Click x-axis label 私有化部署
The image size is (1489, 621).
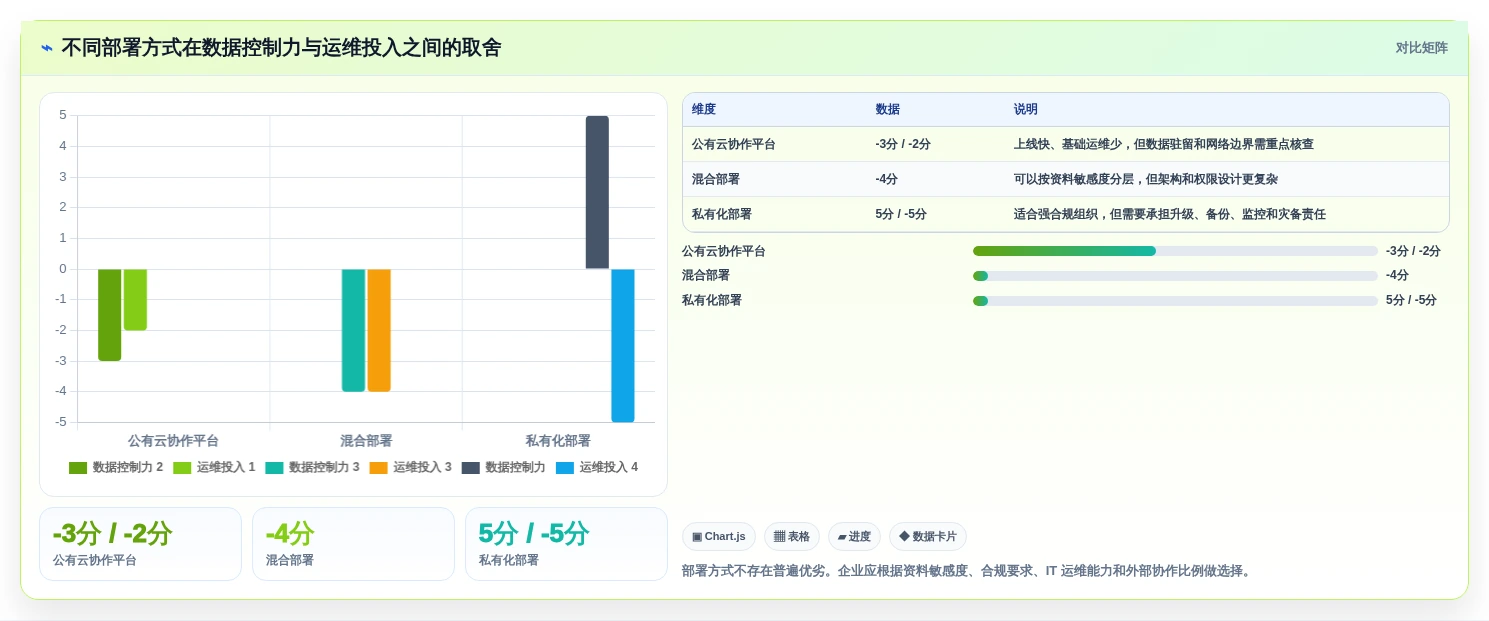(x=558, y=441)
